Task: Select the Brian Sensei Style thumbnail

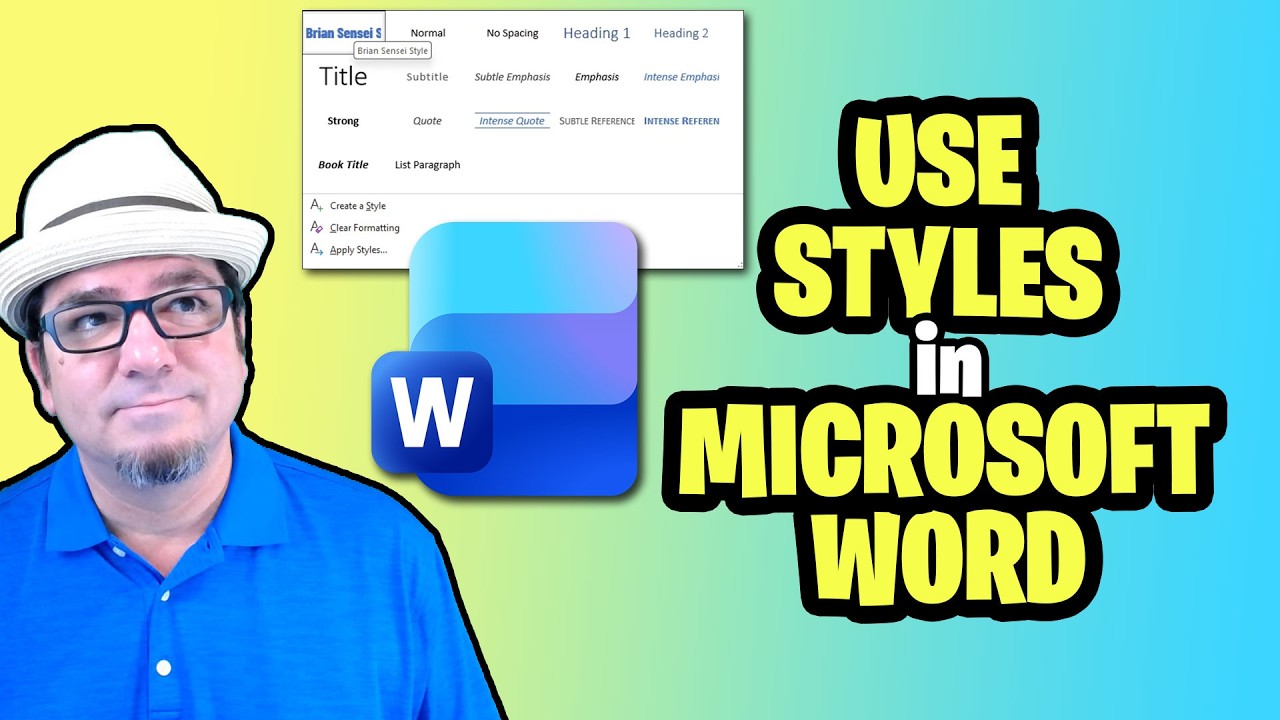Action: pos(344,33)
